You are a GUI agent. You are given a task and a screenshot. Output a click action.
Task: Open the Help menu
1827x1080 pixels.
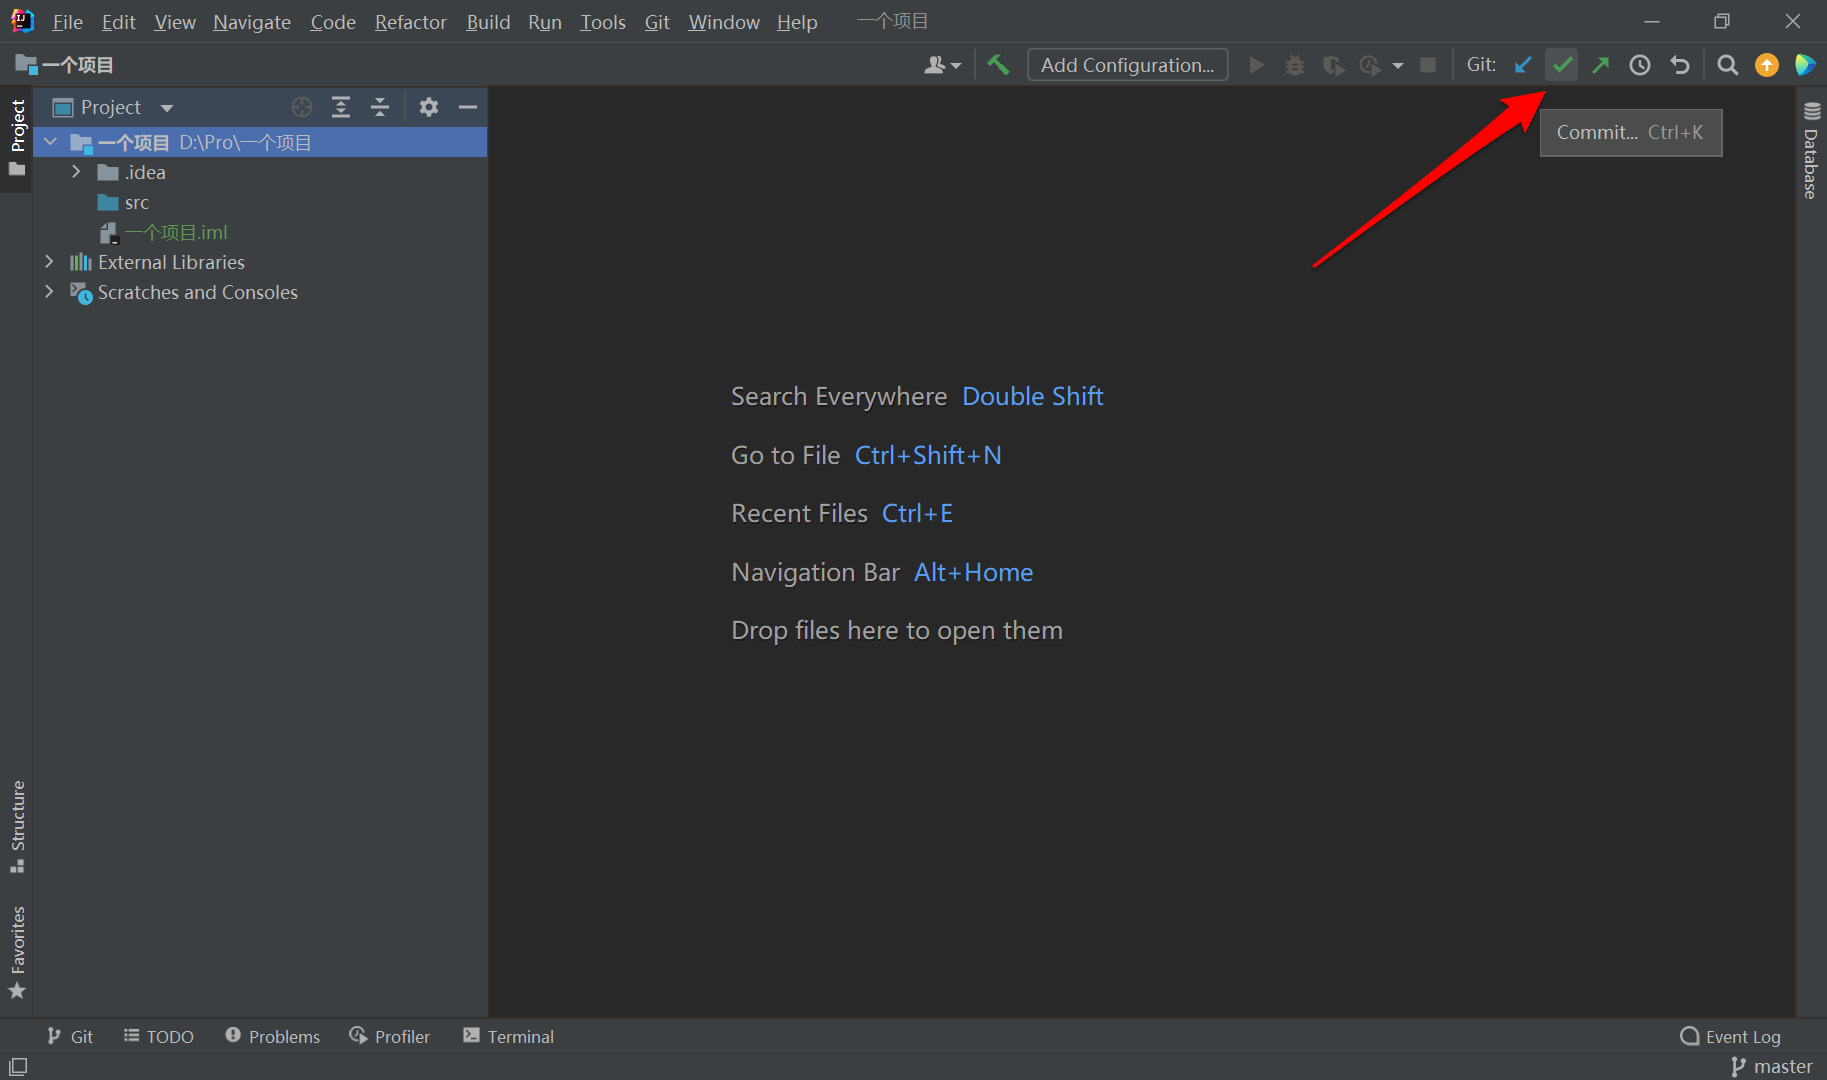click(797, 22)
